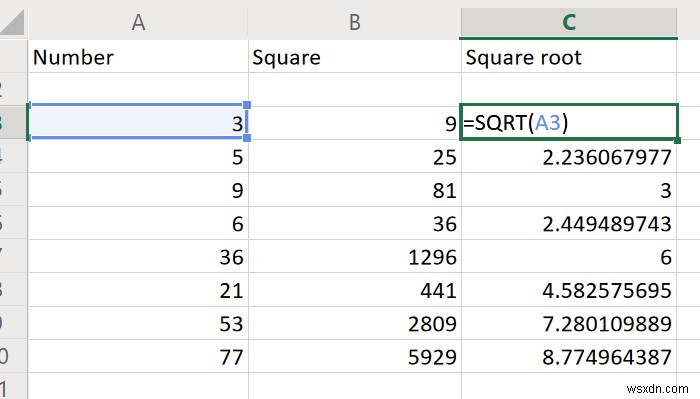
Task: Select the cell containing 441
Action: pos(354,290)
